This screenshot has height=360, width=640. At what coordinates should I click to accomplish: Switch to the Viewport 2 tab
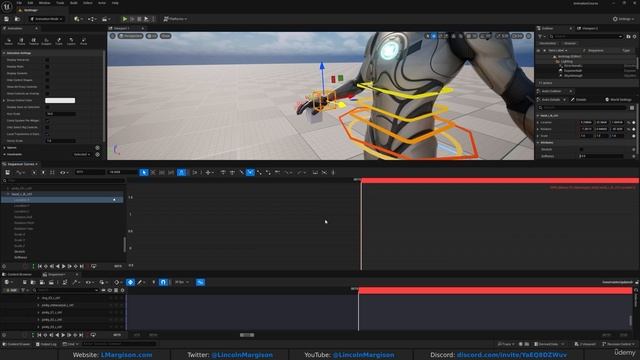pos(588,29)
